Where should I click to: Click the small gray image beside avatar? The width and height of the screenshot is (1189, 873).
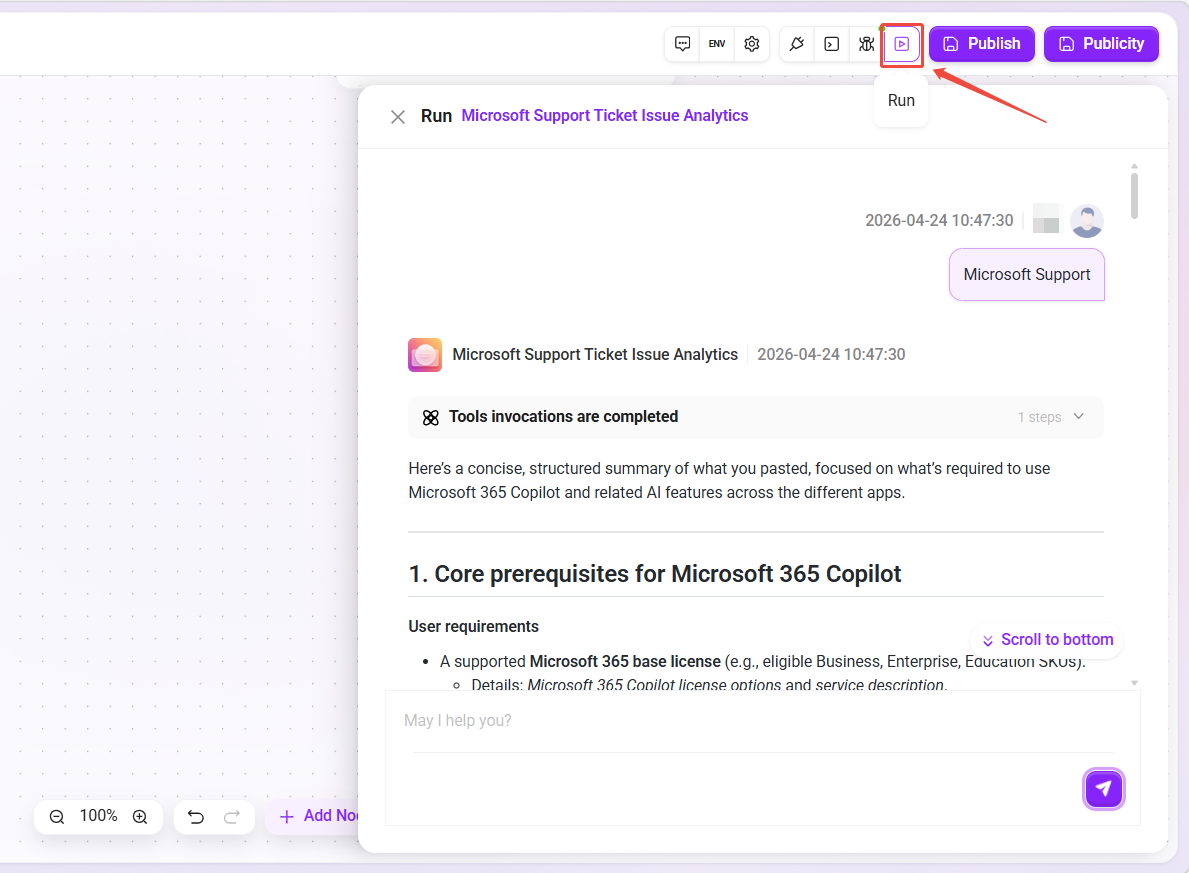click(1046, 218)
